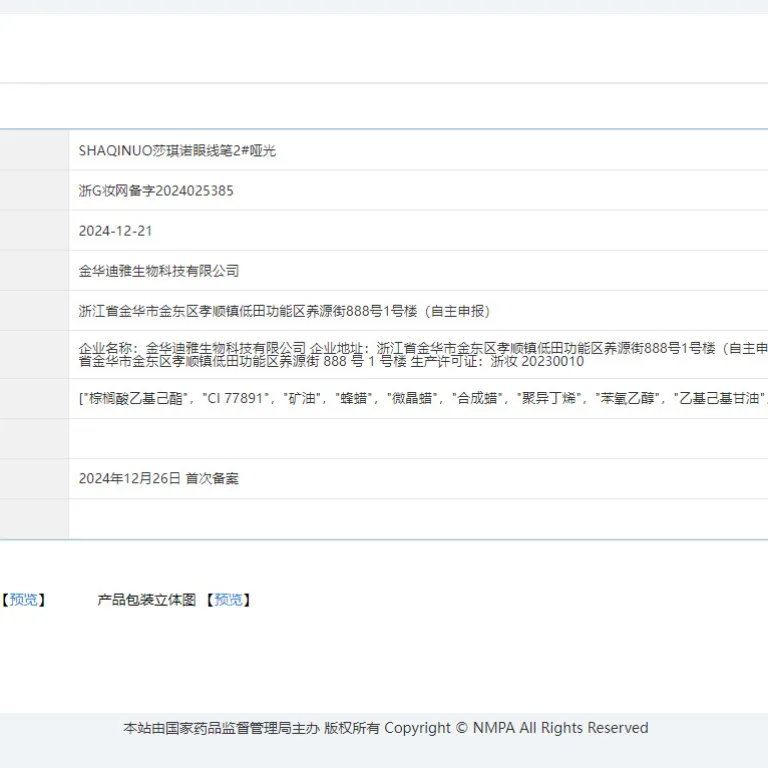Select 2024年12月26日 首次备案 entry
768x768 pixels.
click(159, 479)
